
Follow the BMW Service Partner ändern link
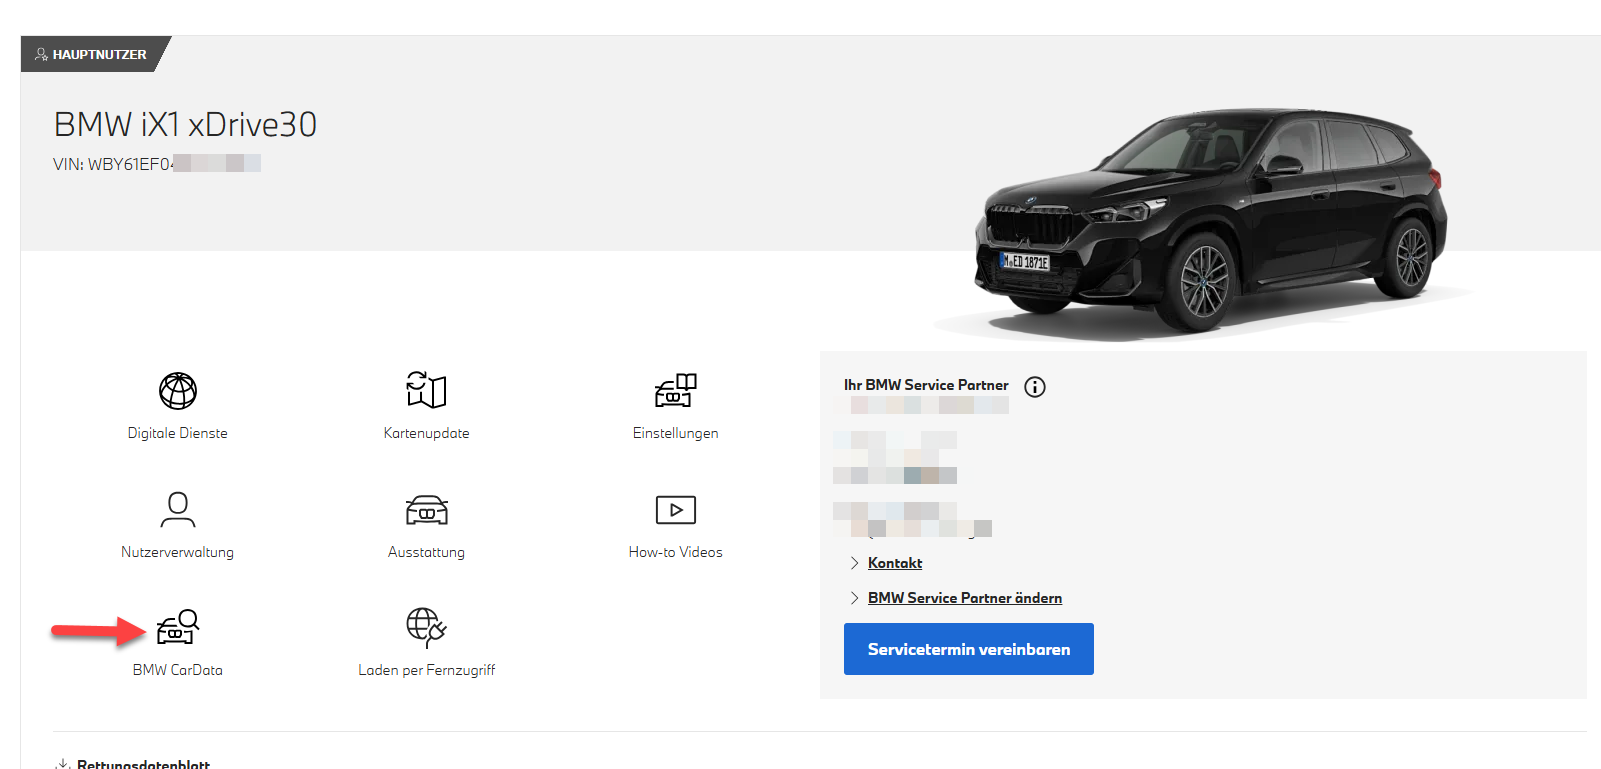tap(964, 598)
